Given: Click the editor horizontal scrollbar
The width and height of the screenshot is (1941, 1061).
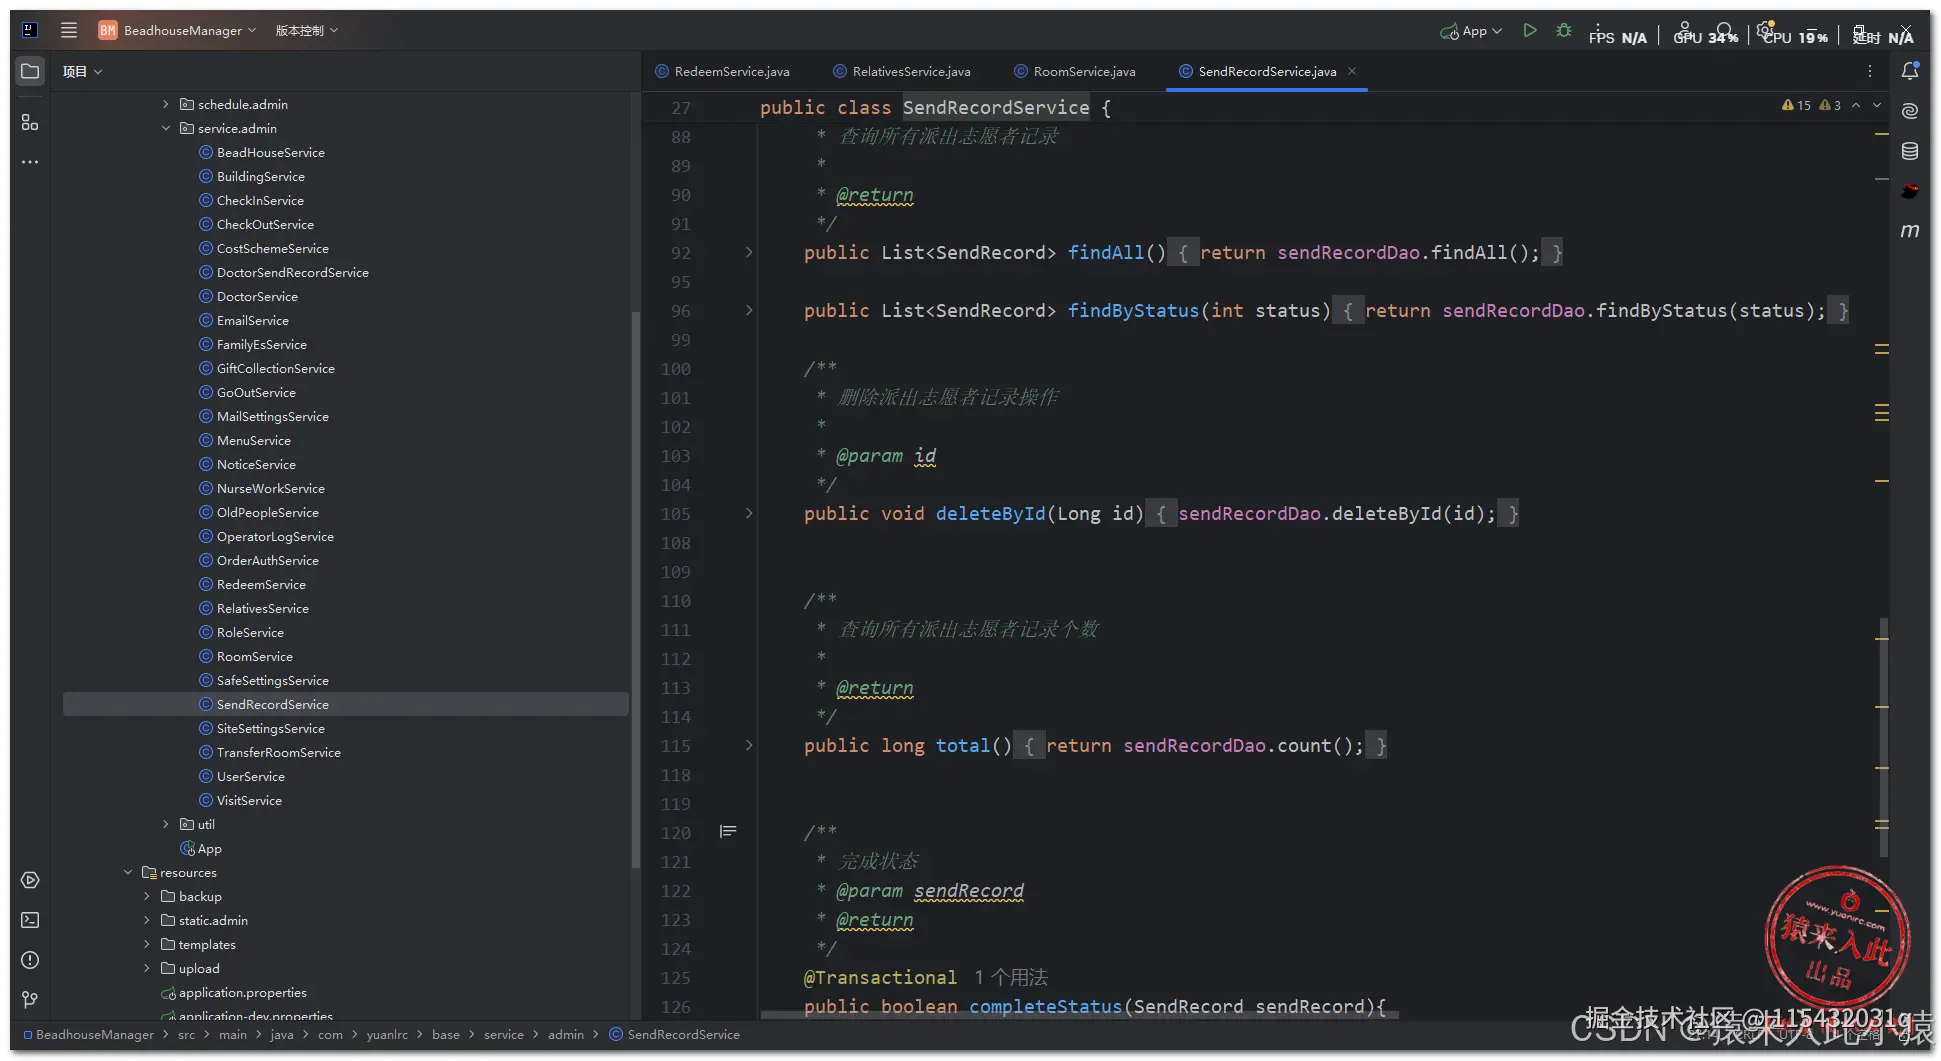Looking at the screenshot, I should point(1080,1015).
